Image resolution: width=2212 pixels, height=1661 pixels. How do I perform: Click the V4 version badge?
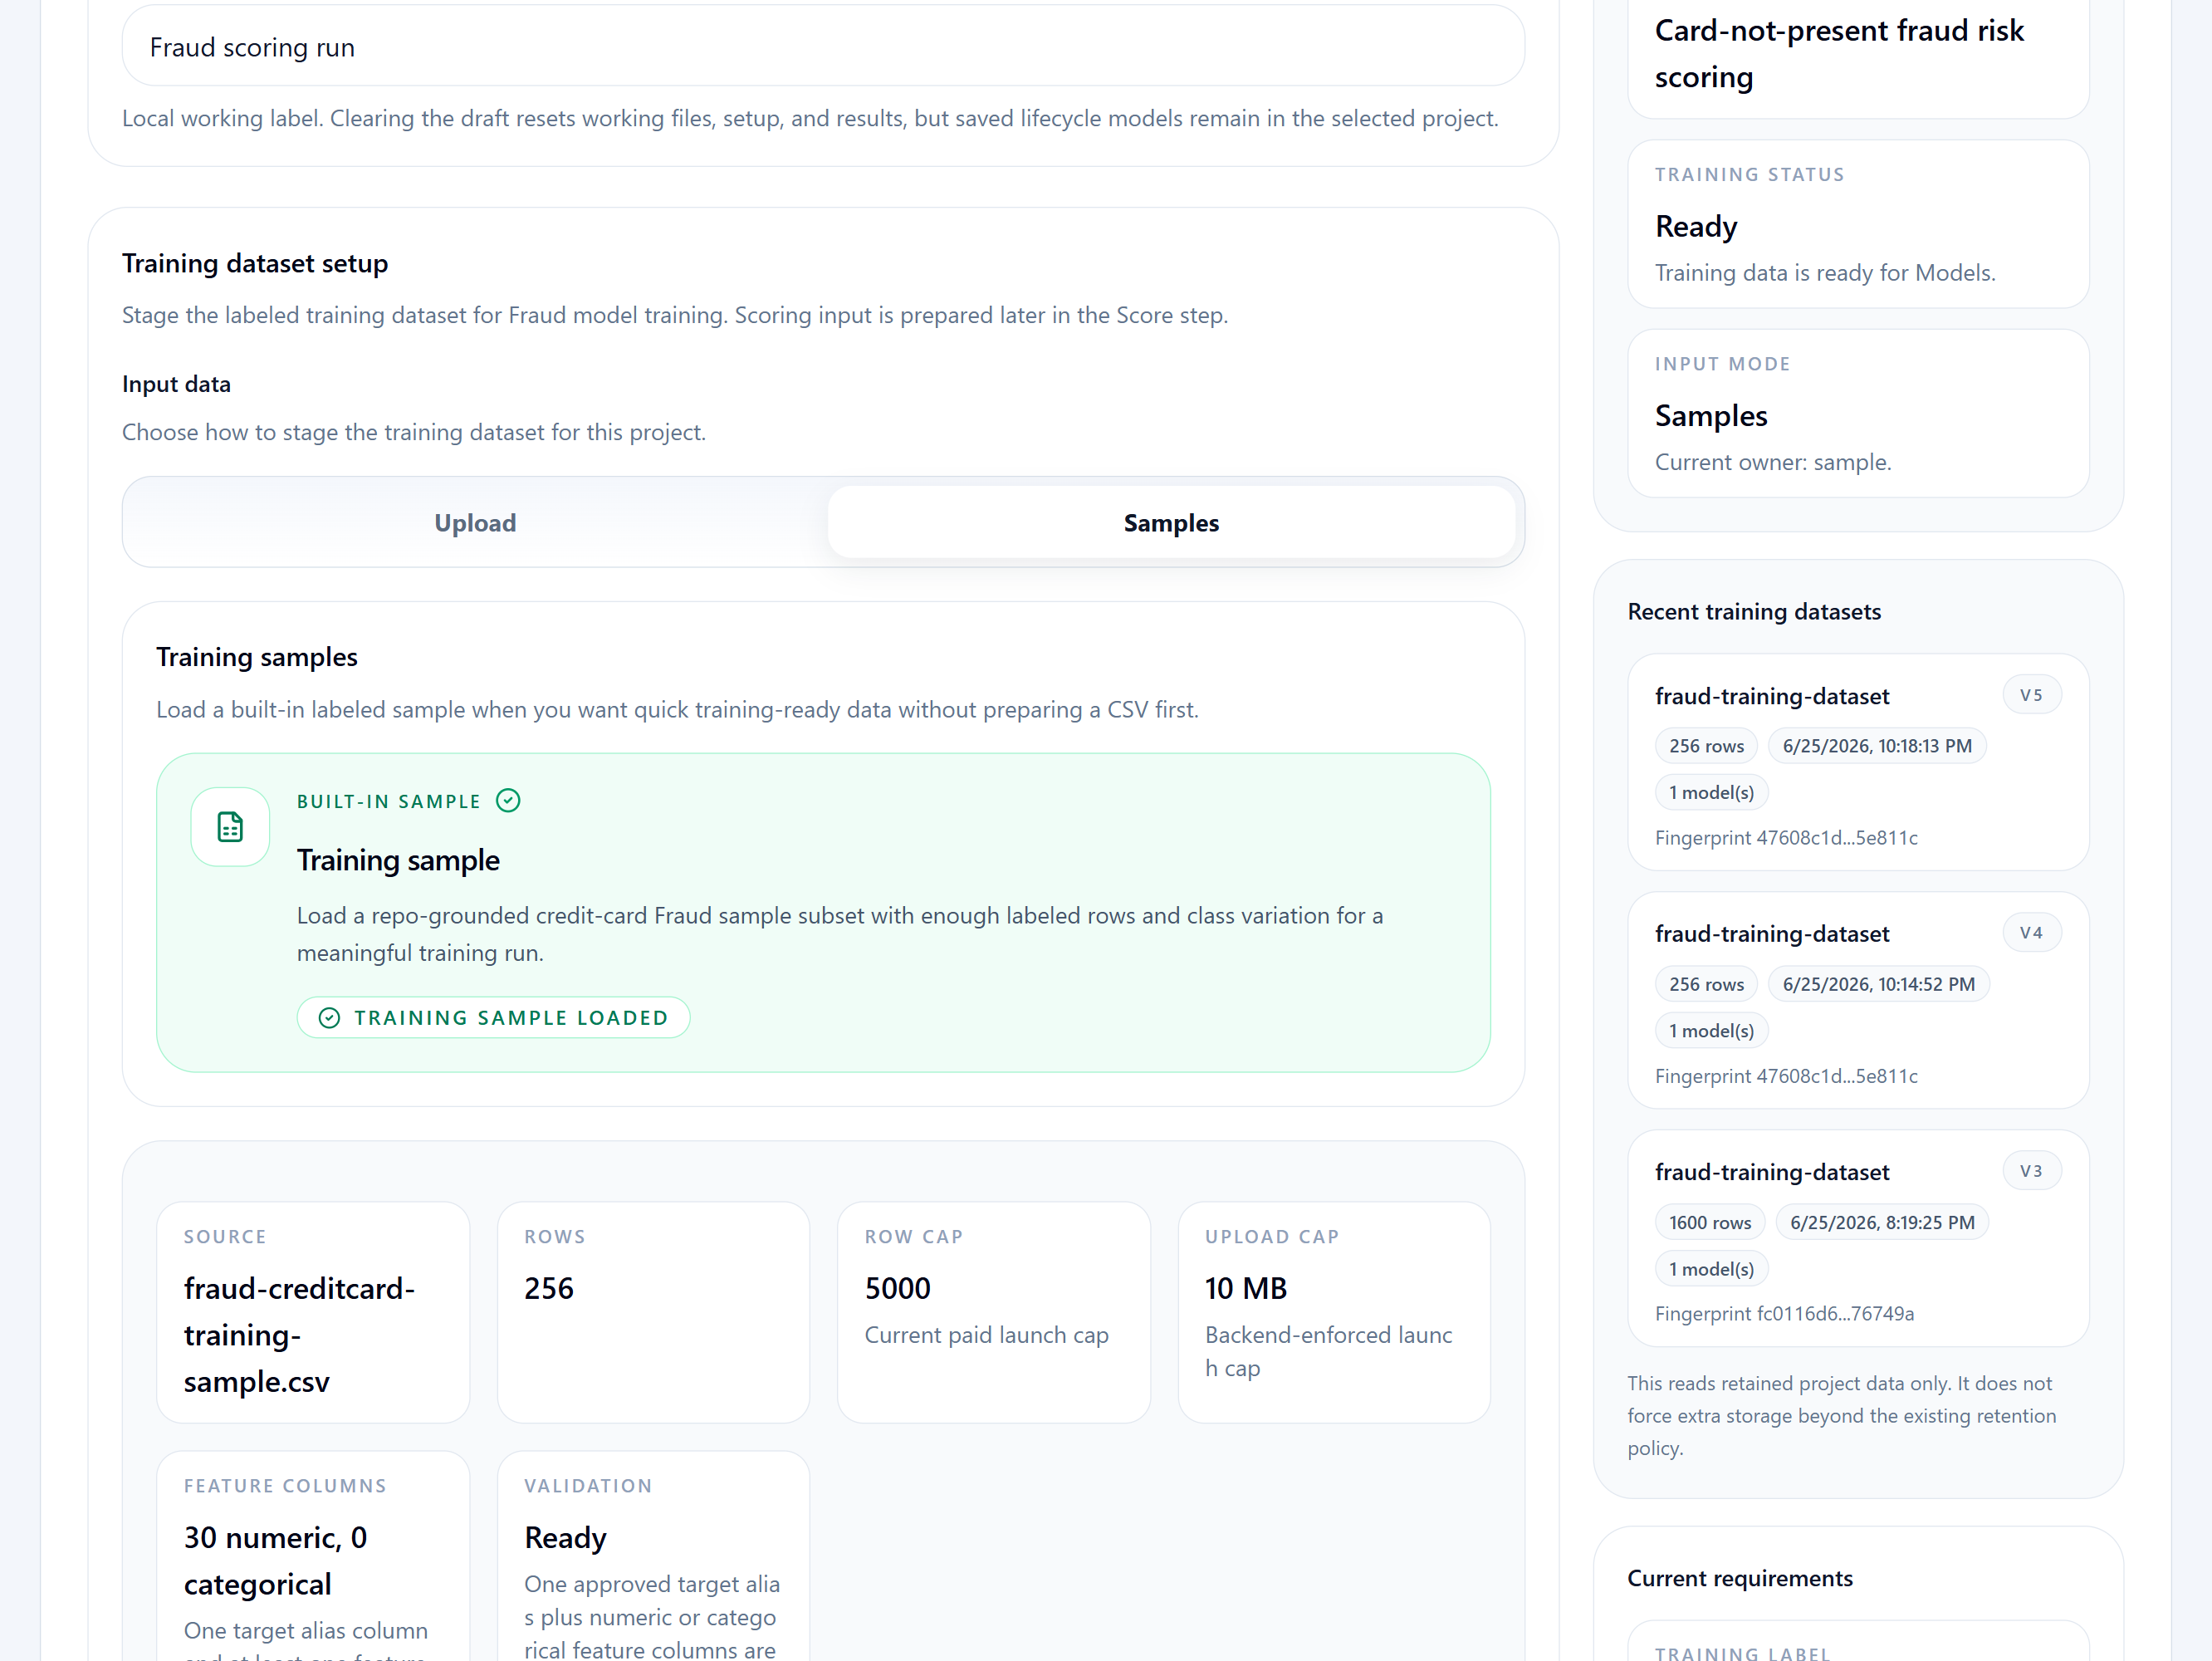2031,933
